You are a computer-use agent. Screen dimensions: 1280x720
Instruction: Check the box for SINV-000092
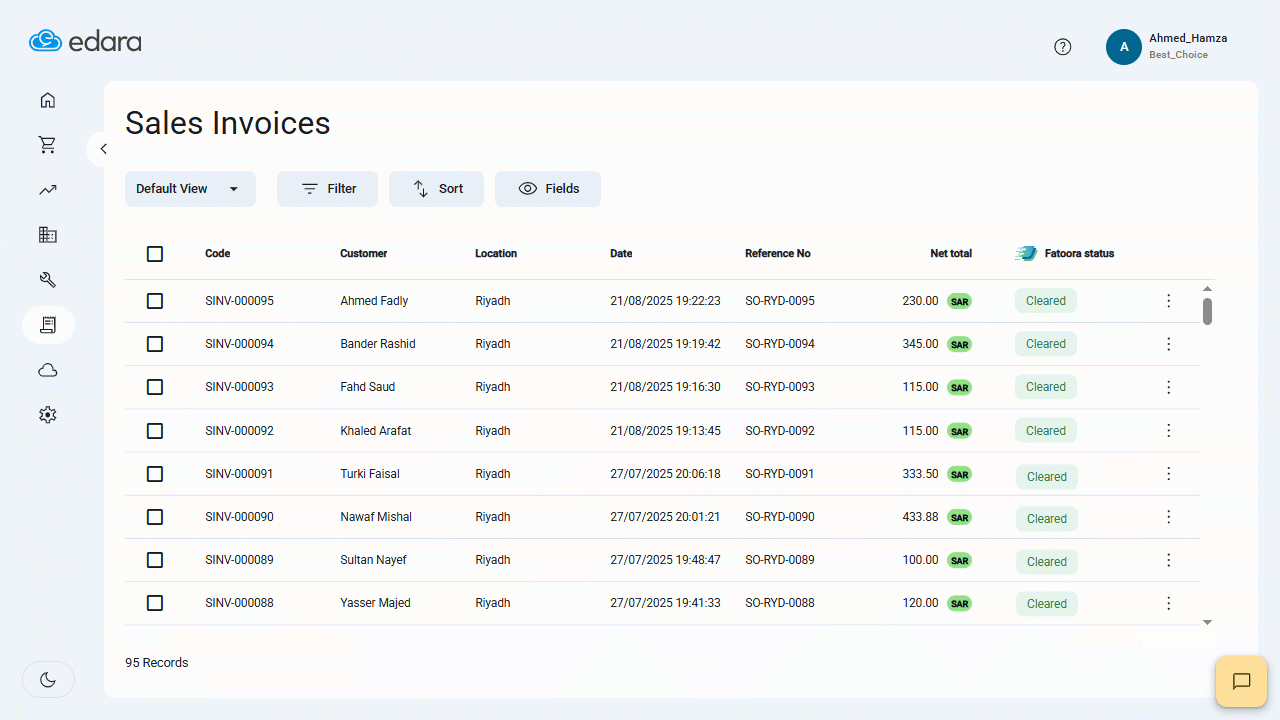point(155,431)
